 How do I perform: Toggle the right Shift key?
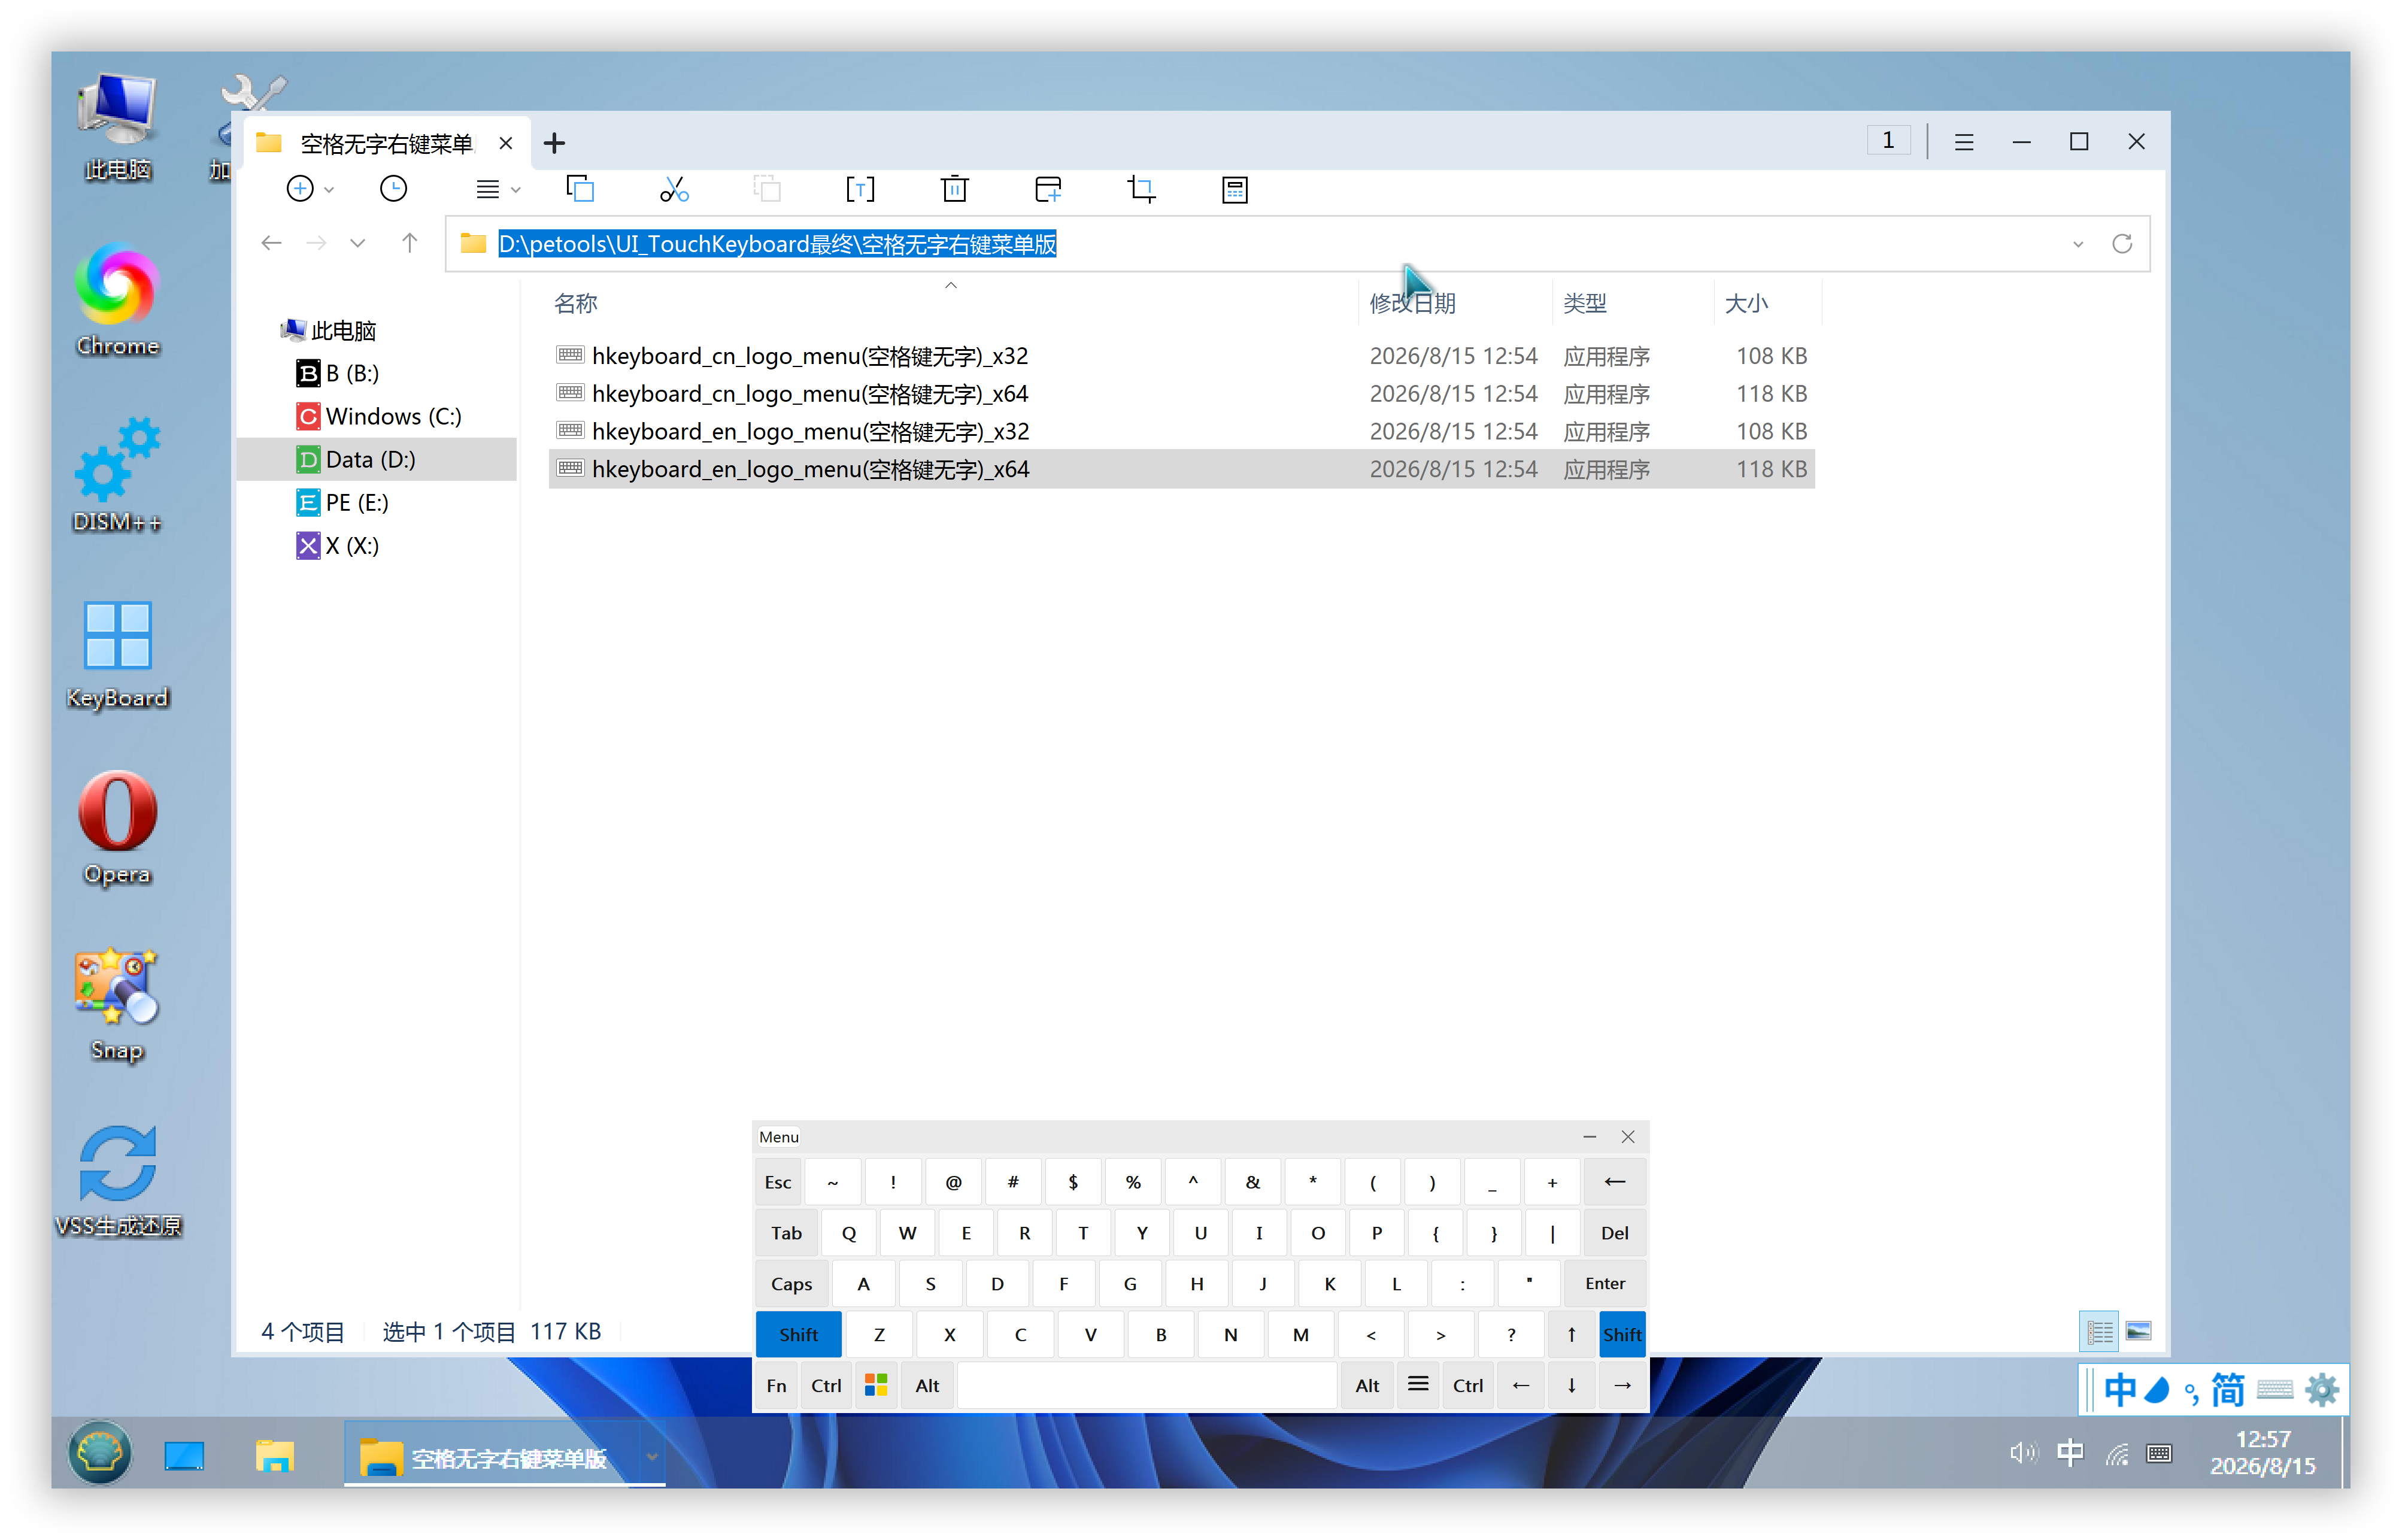(1621, 1334)
